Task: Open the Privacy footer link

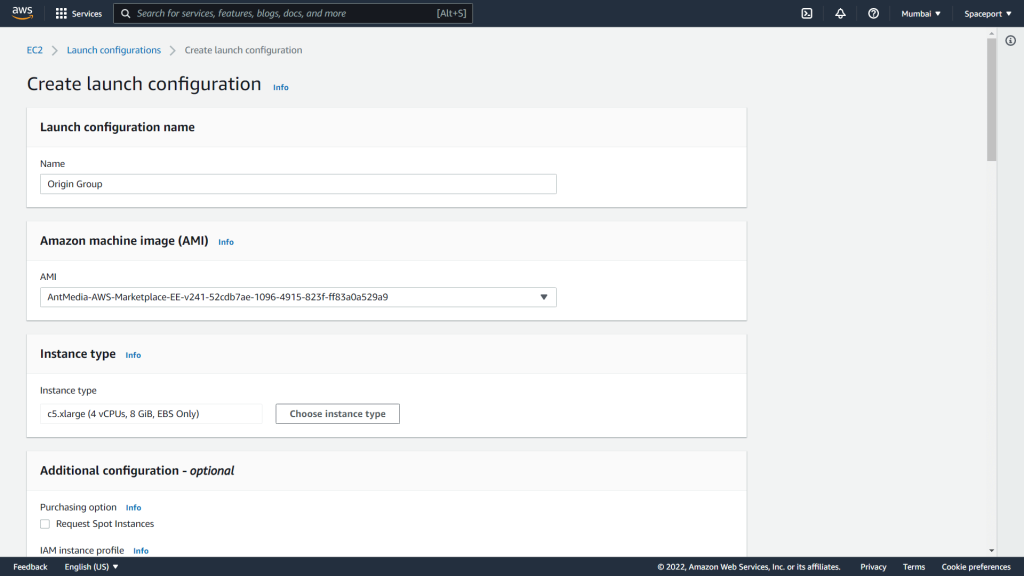Action: pyautogui.click(x=873, y=567)
